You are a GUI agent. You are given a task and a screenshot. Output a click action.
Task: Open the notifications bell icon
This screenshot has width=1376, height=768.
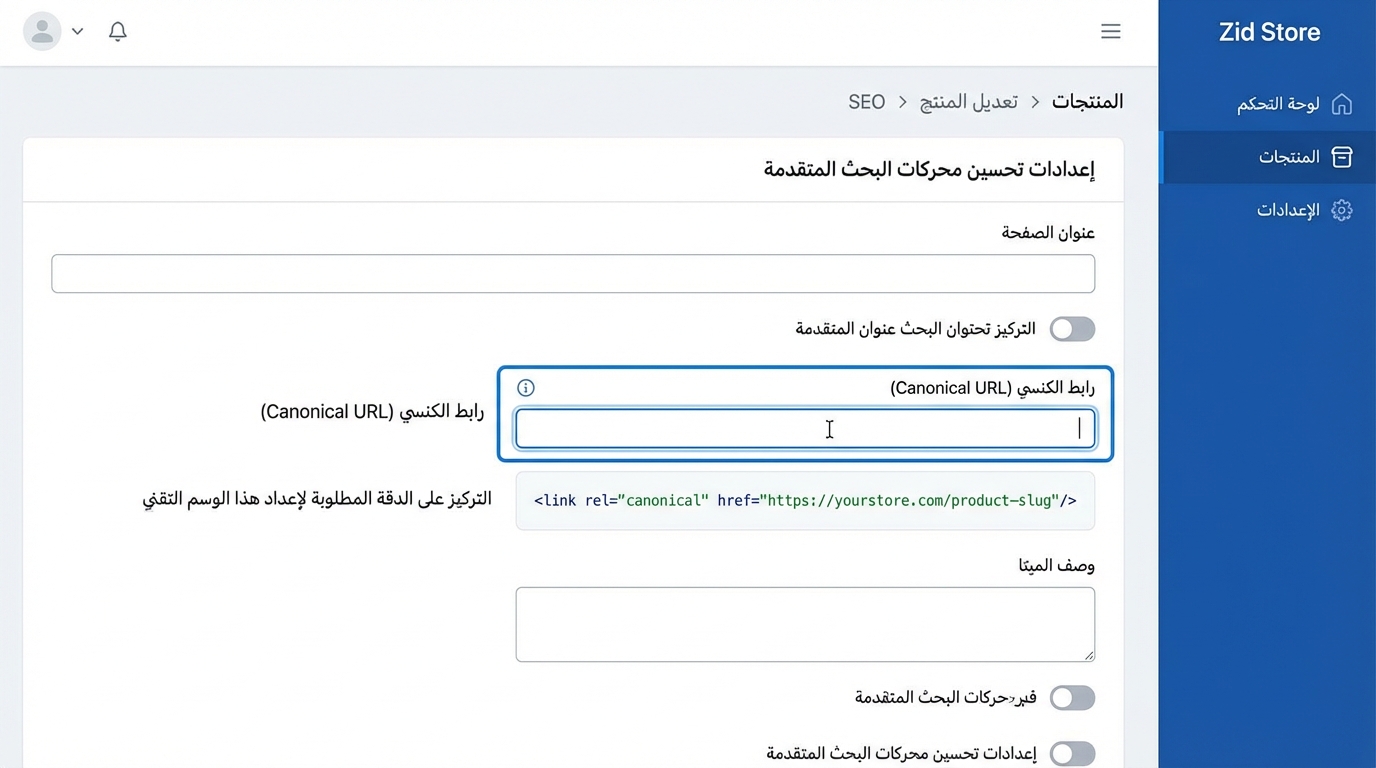[x=117, y=31]
